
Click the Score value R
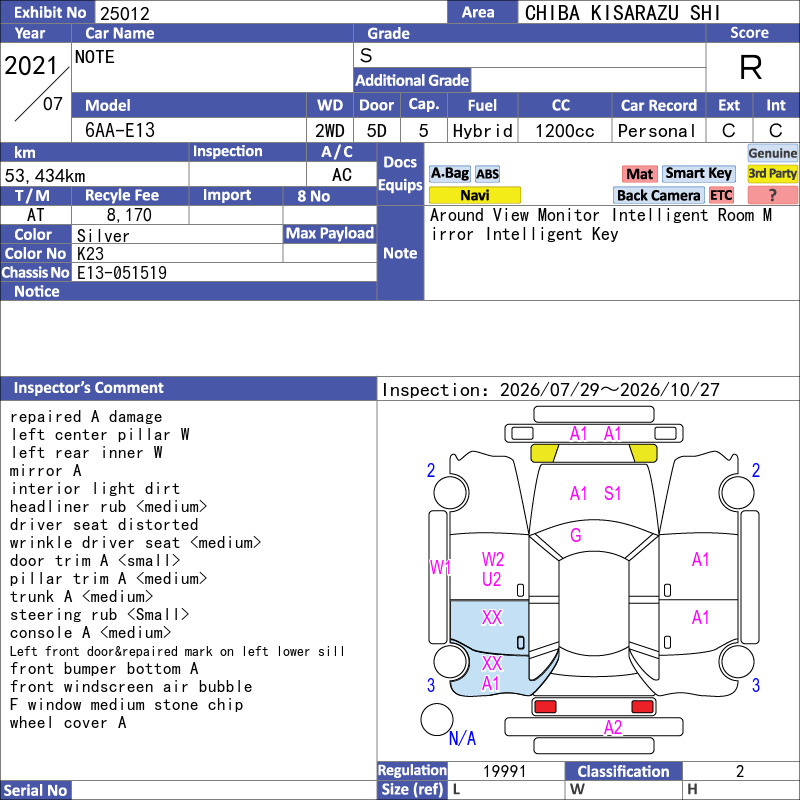click(x=751, y=67)
